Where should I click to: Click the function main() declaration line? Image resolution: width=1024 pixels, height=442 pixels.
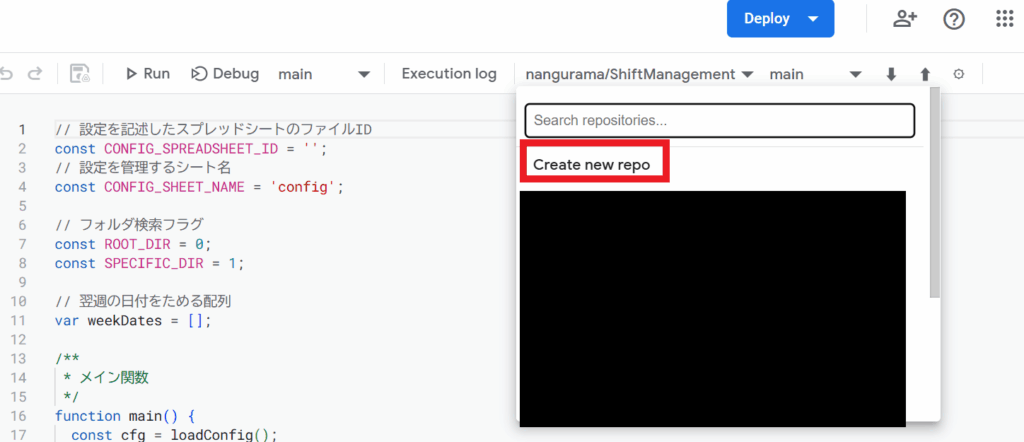[x=125, y=416]
